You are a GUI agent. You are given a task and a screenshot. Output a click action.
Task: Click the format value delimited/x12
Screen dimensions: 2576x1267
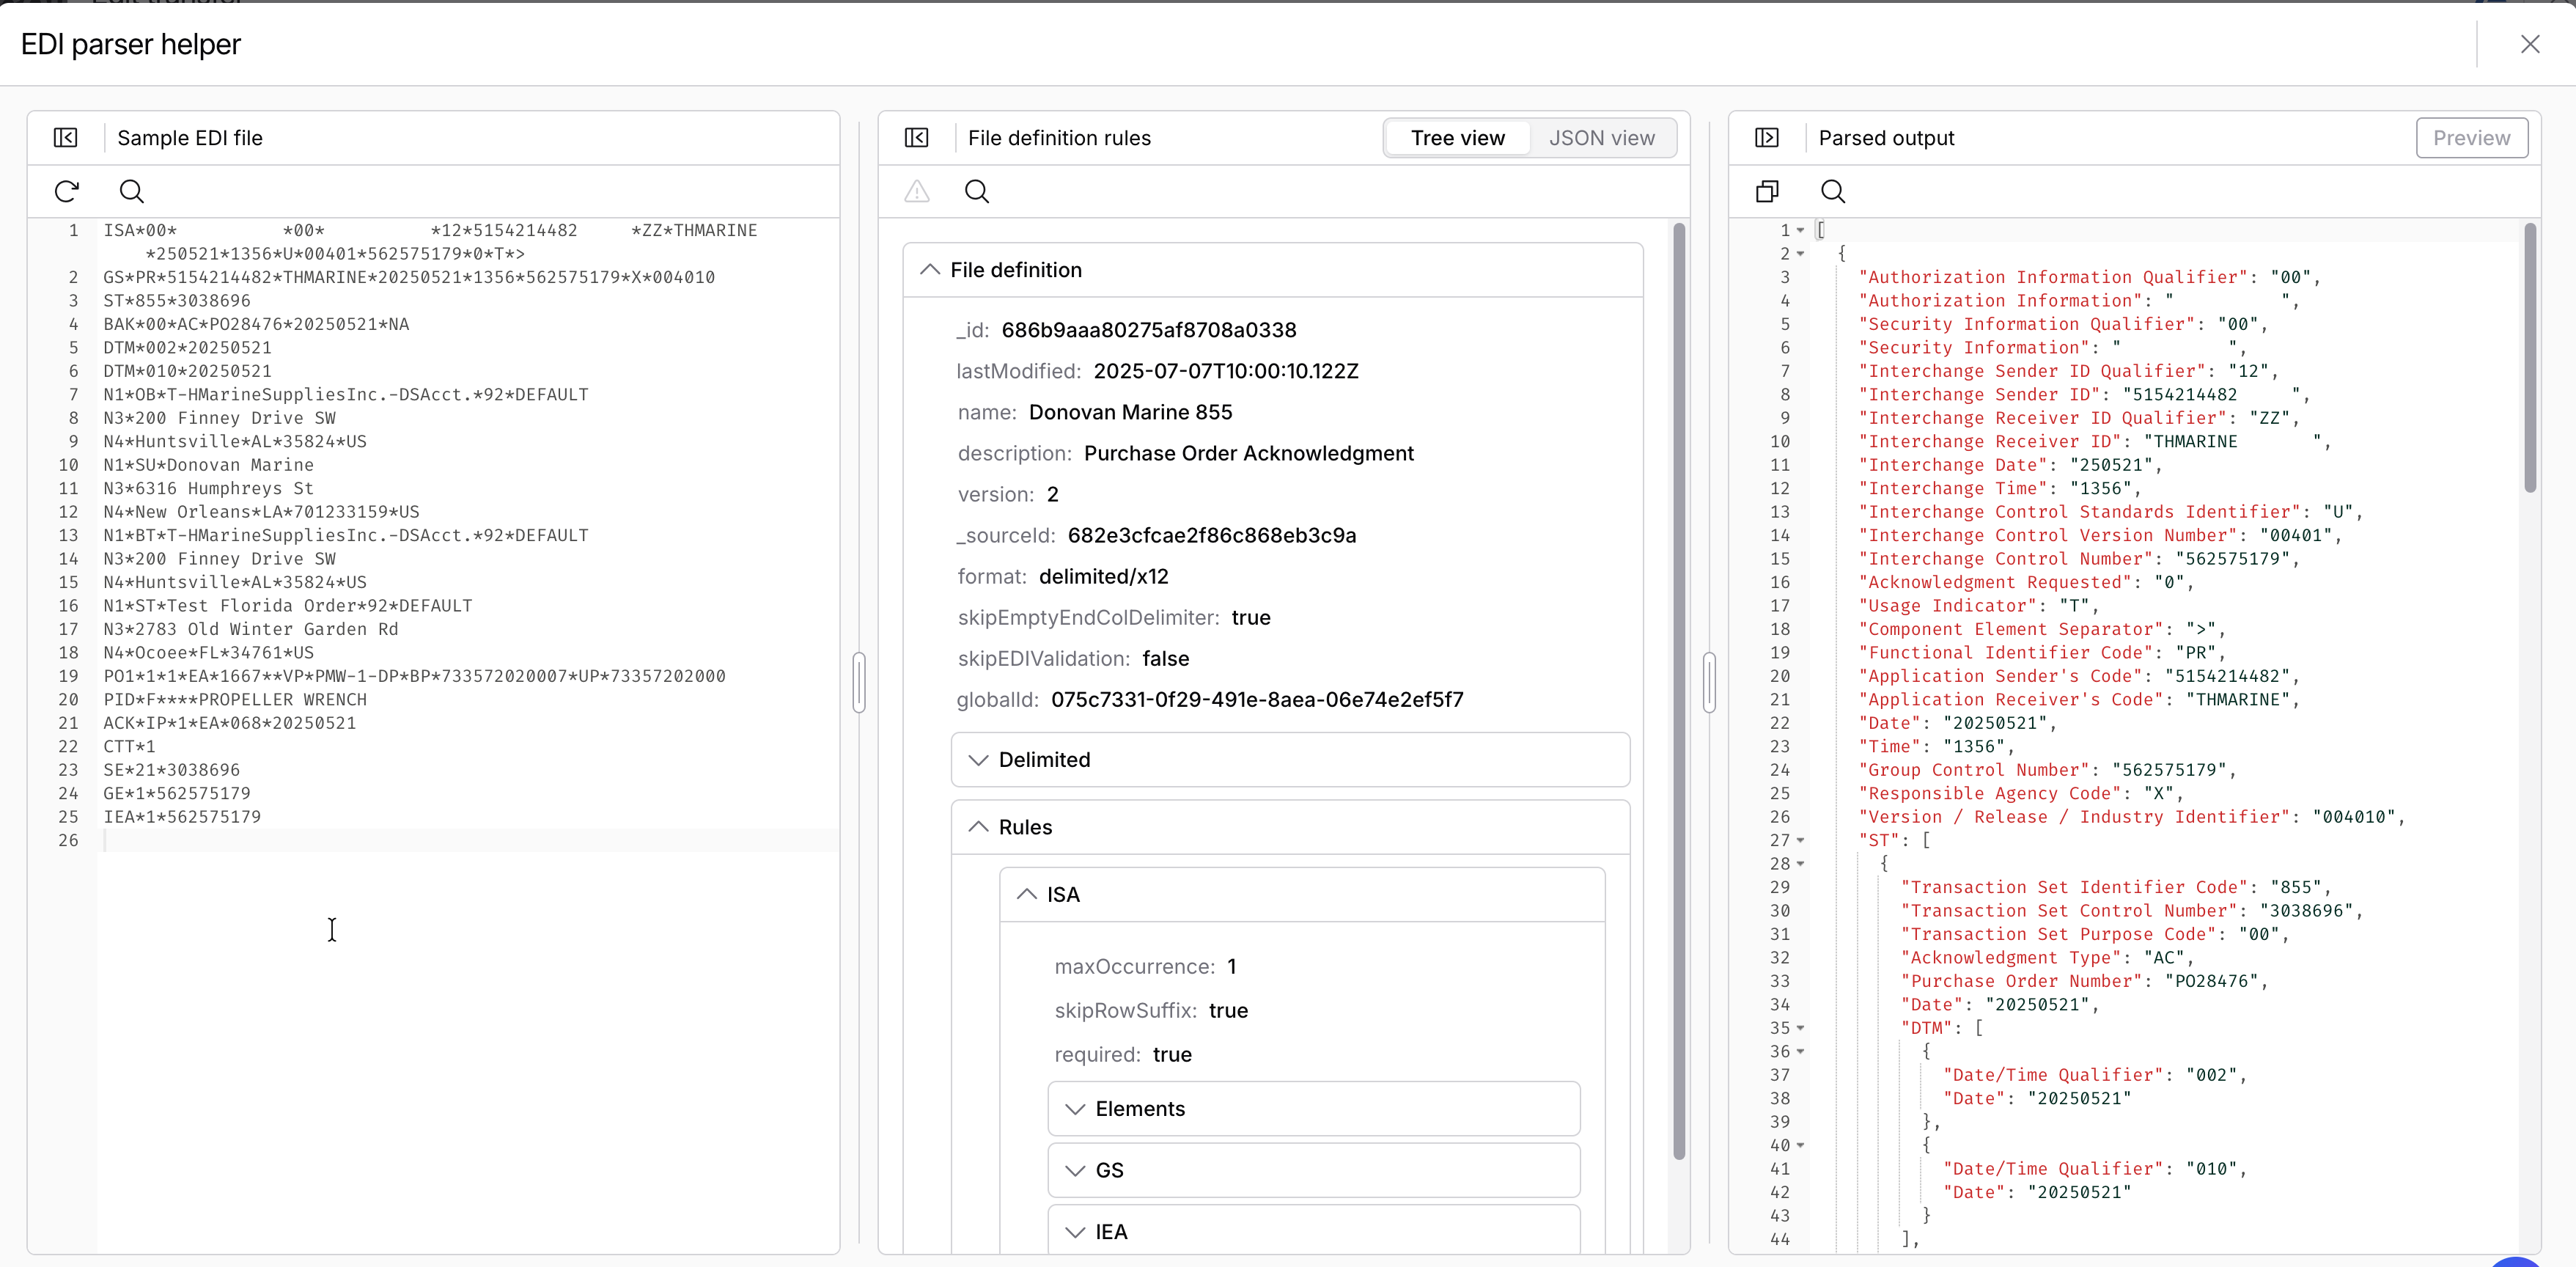(1103, 577)
